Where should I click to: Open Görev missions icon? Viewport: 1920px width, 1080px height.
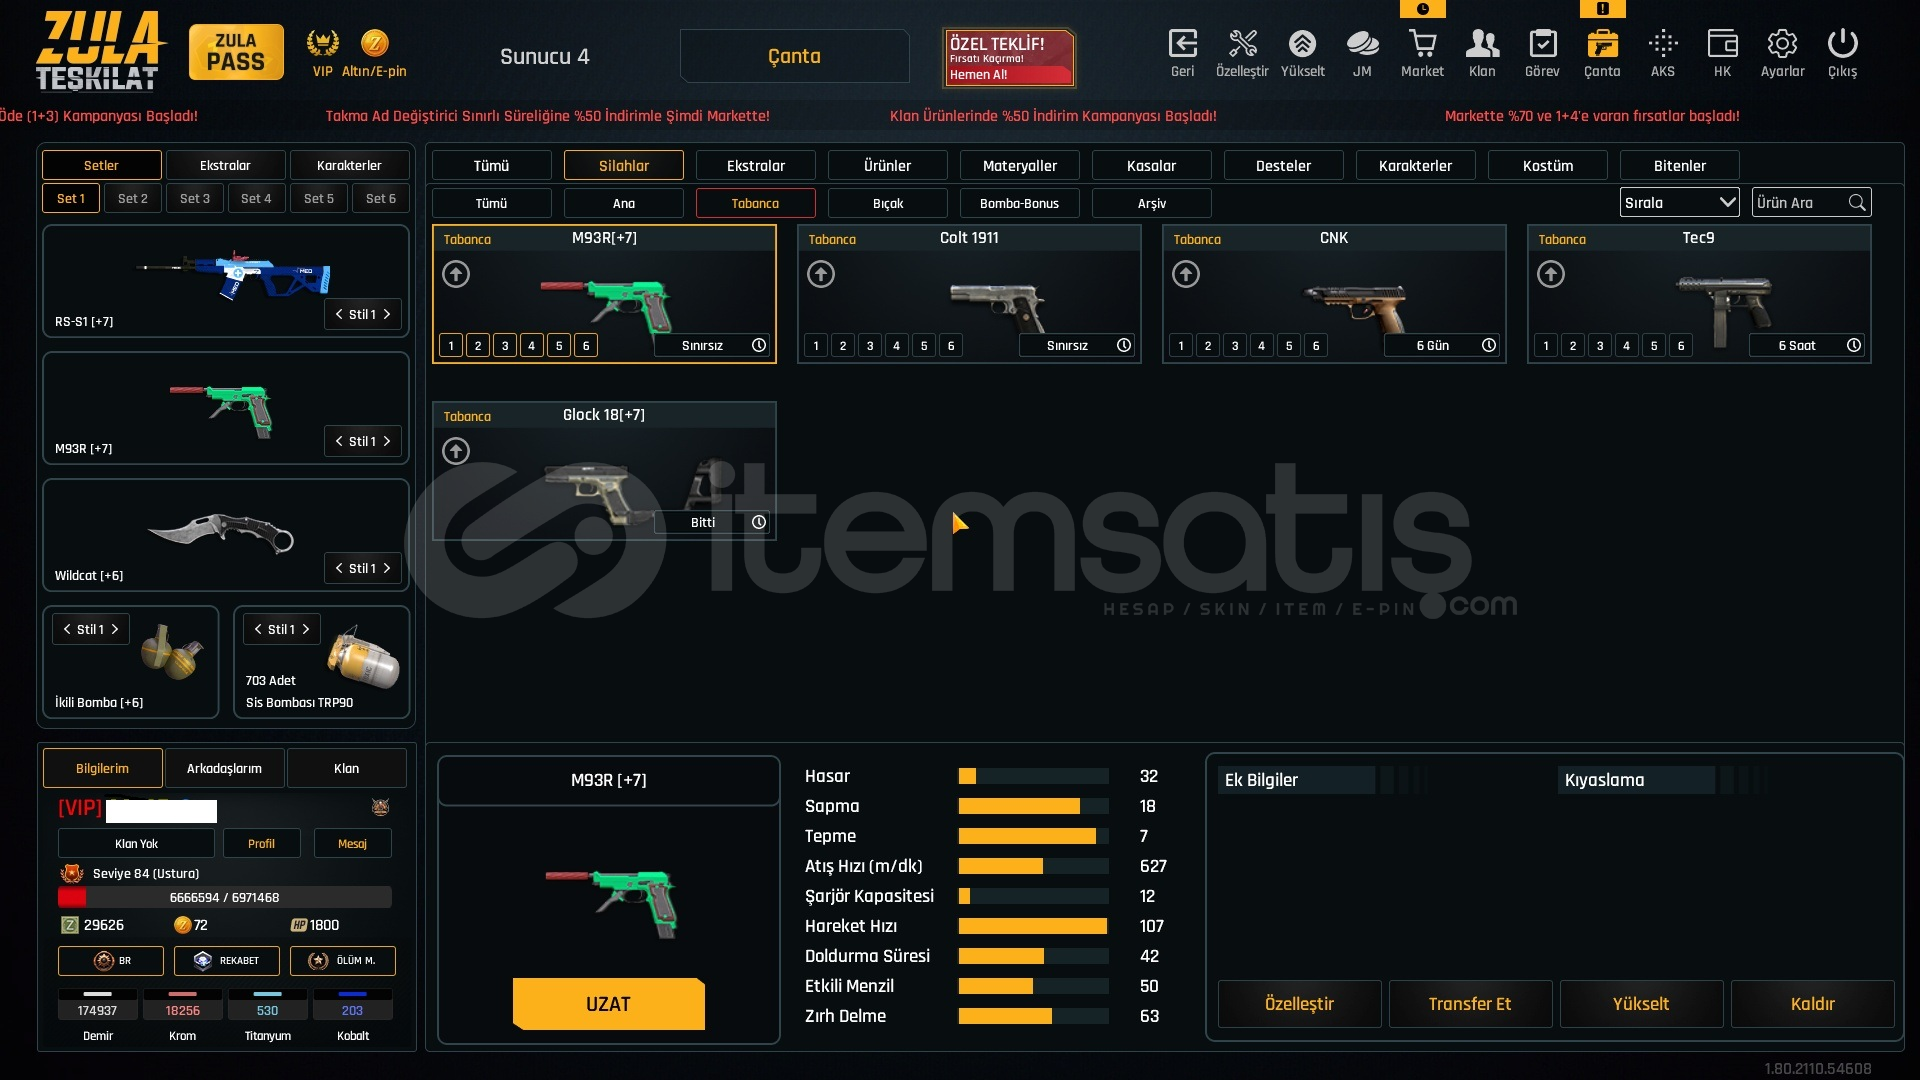[1542, 45]
